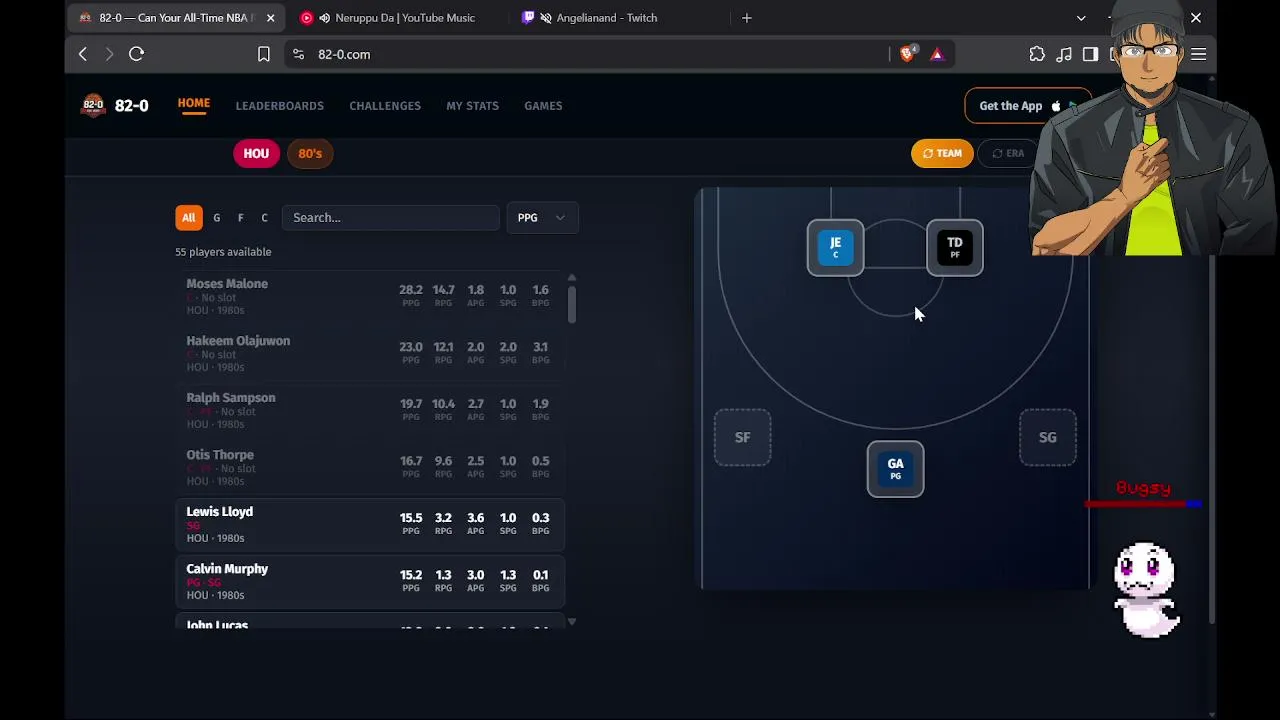The image size is (1280, 720).
Task: Go back with the browser back arrow
Action: click(83, 54)
